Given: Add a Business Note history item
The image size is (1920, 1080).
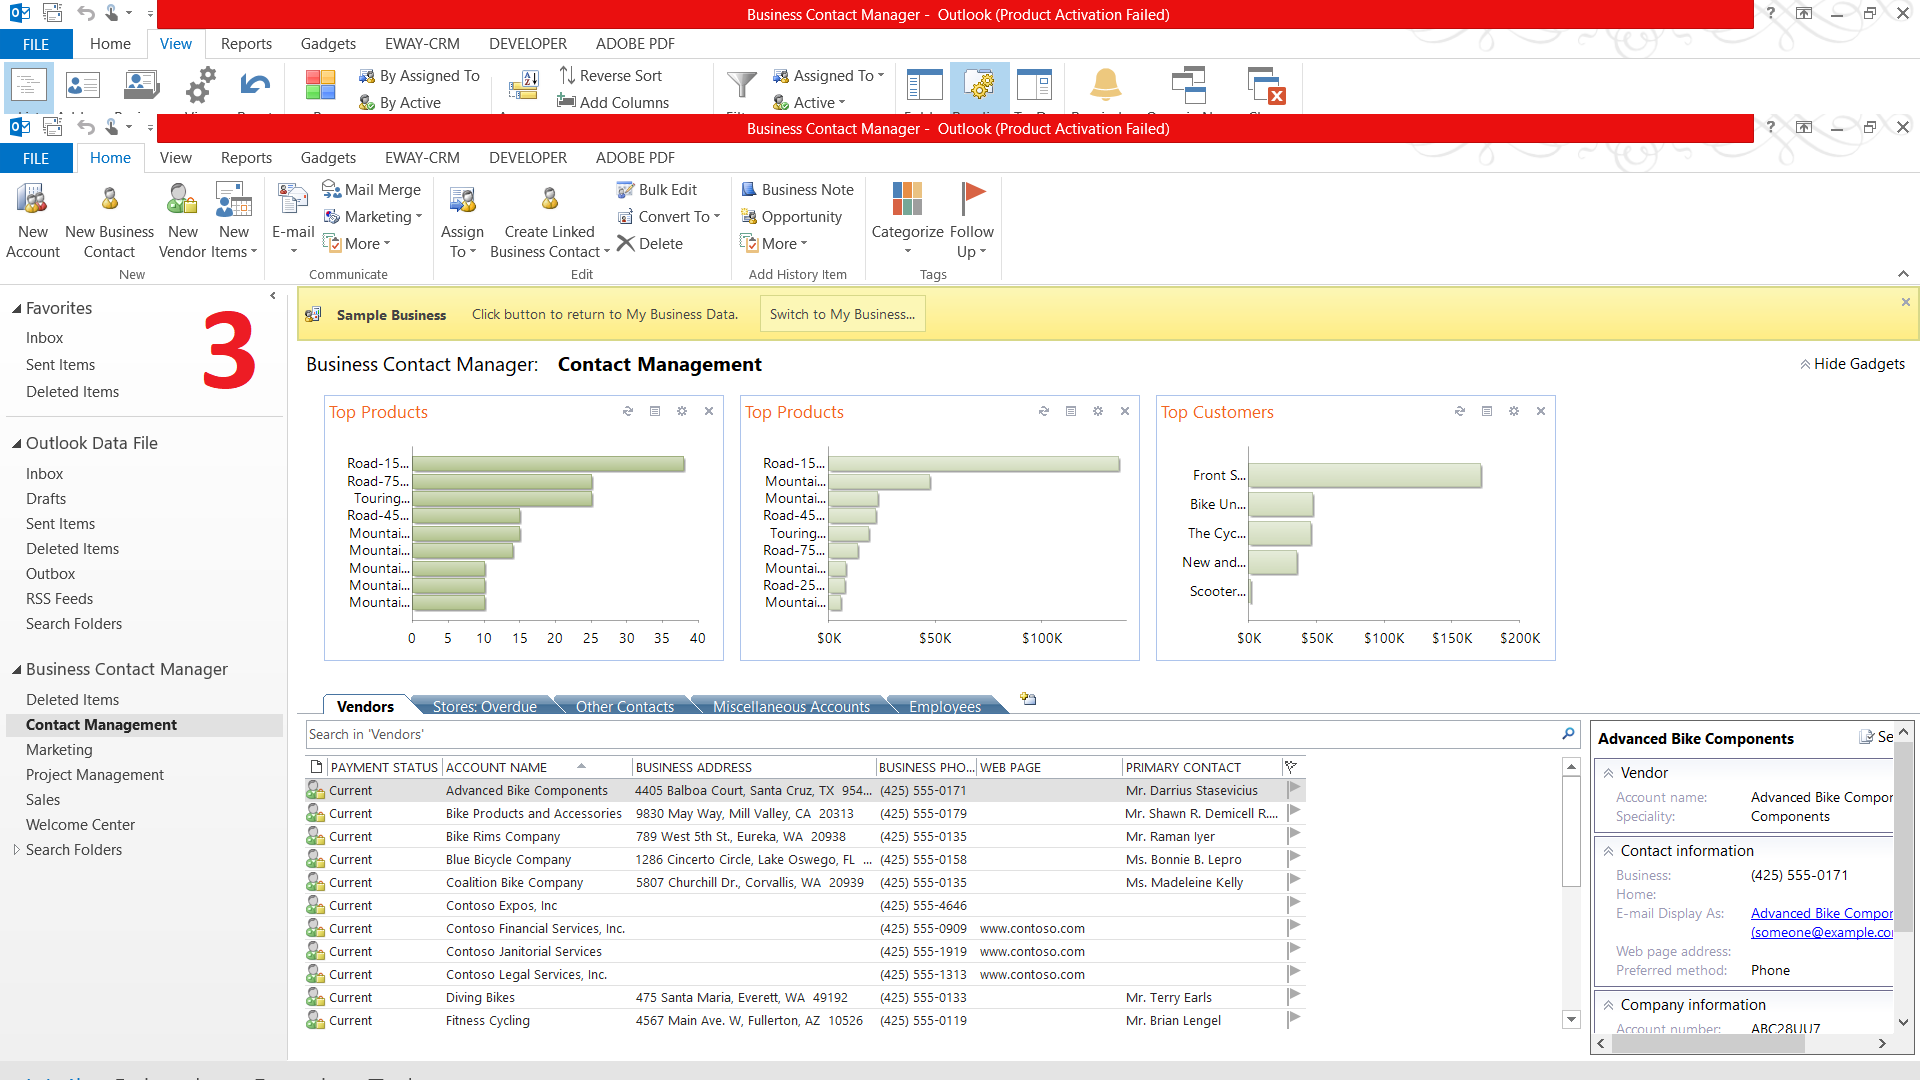Looking at the screenshot, I should [797, 189].
